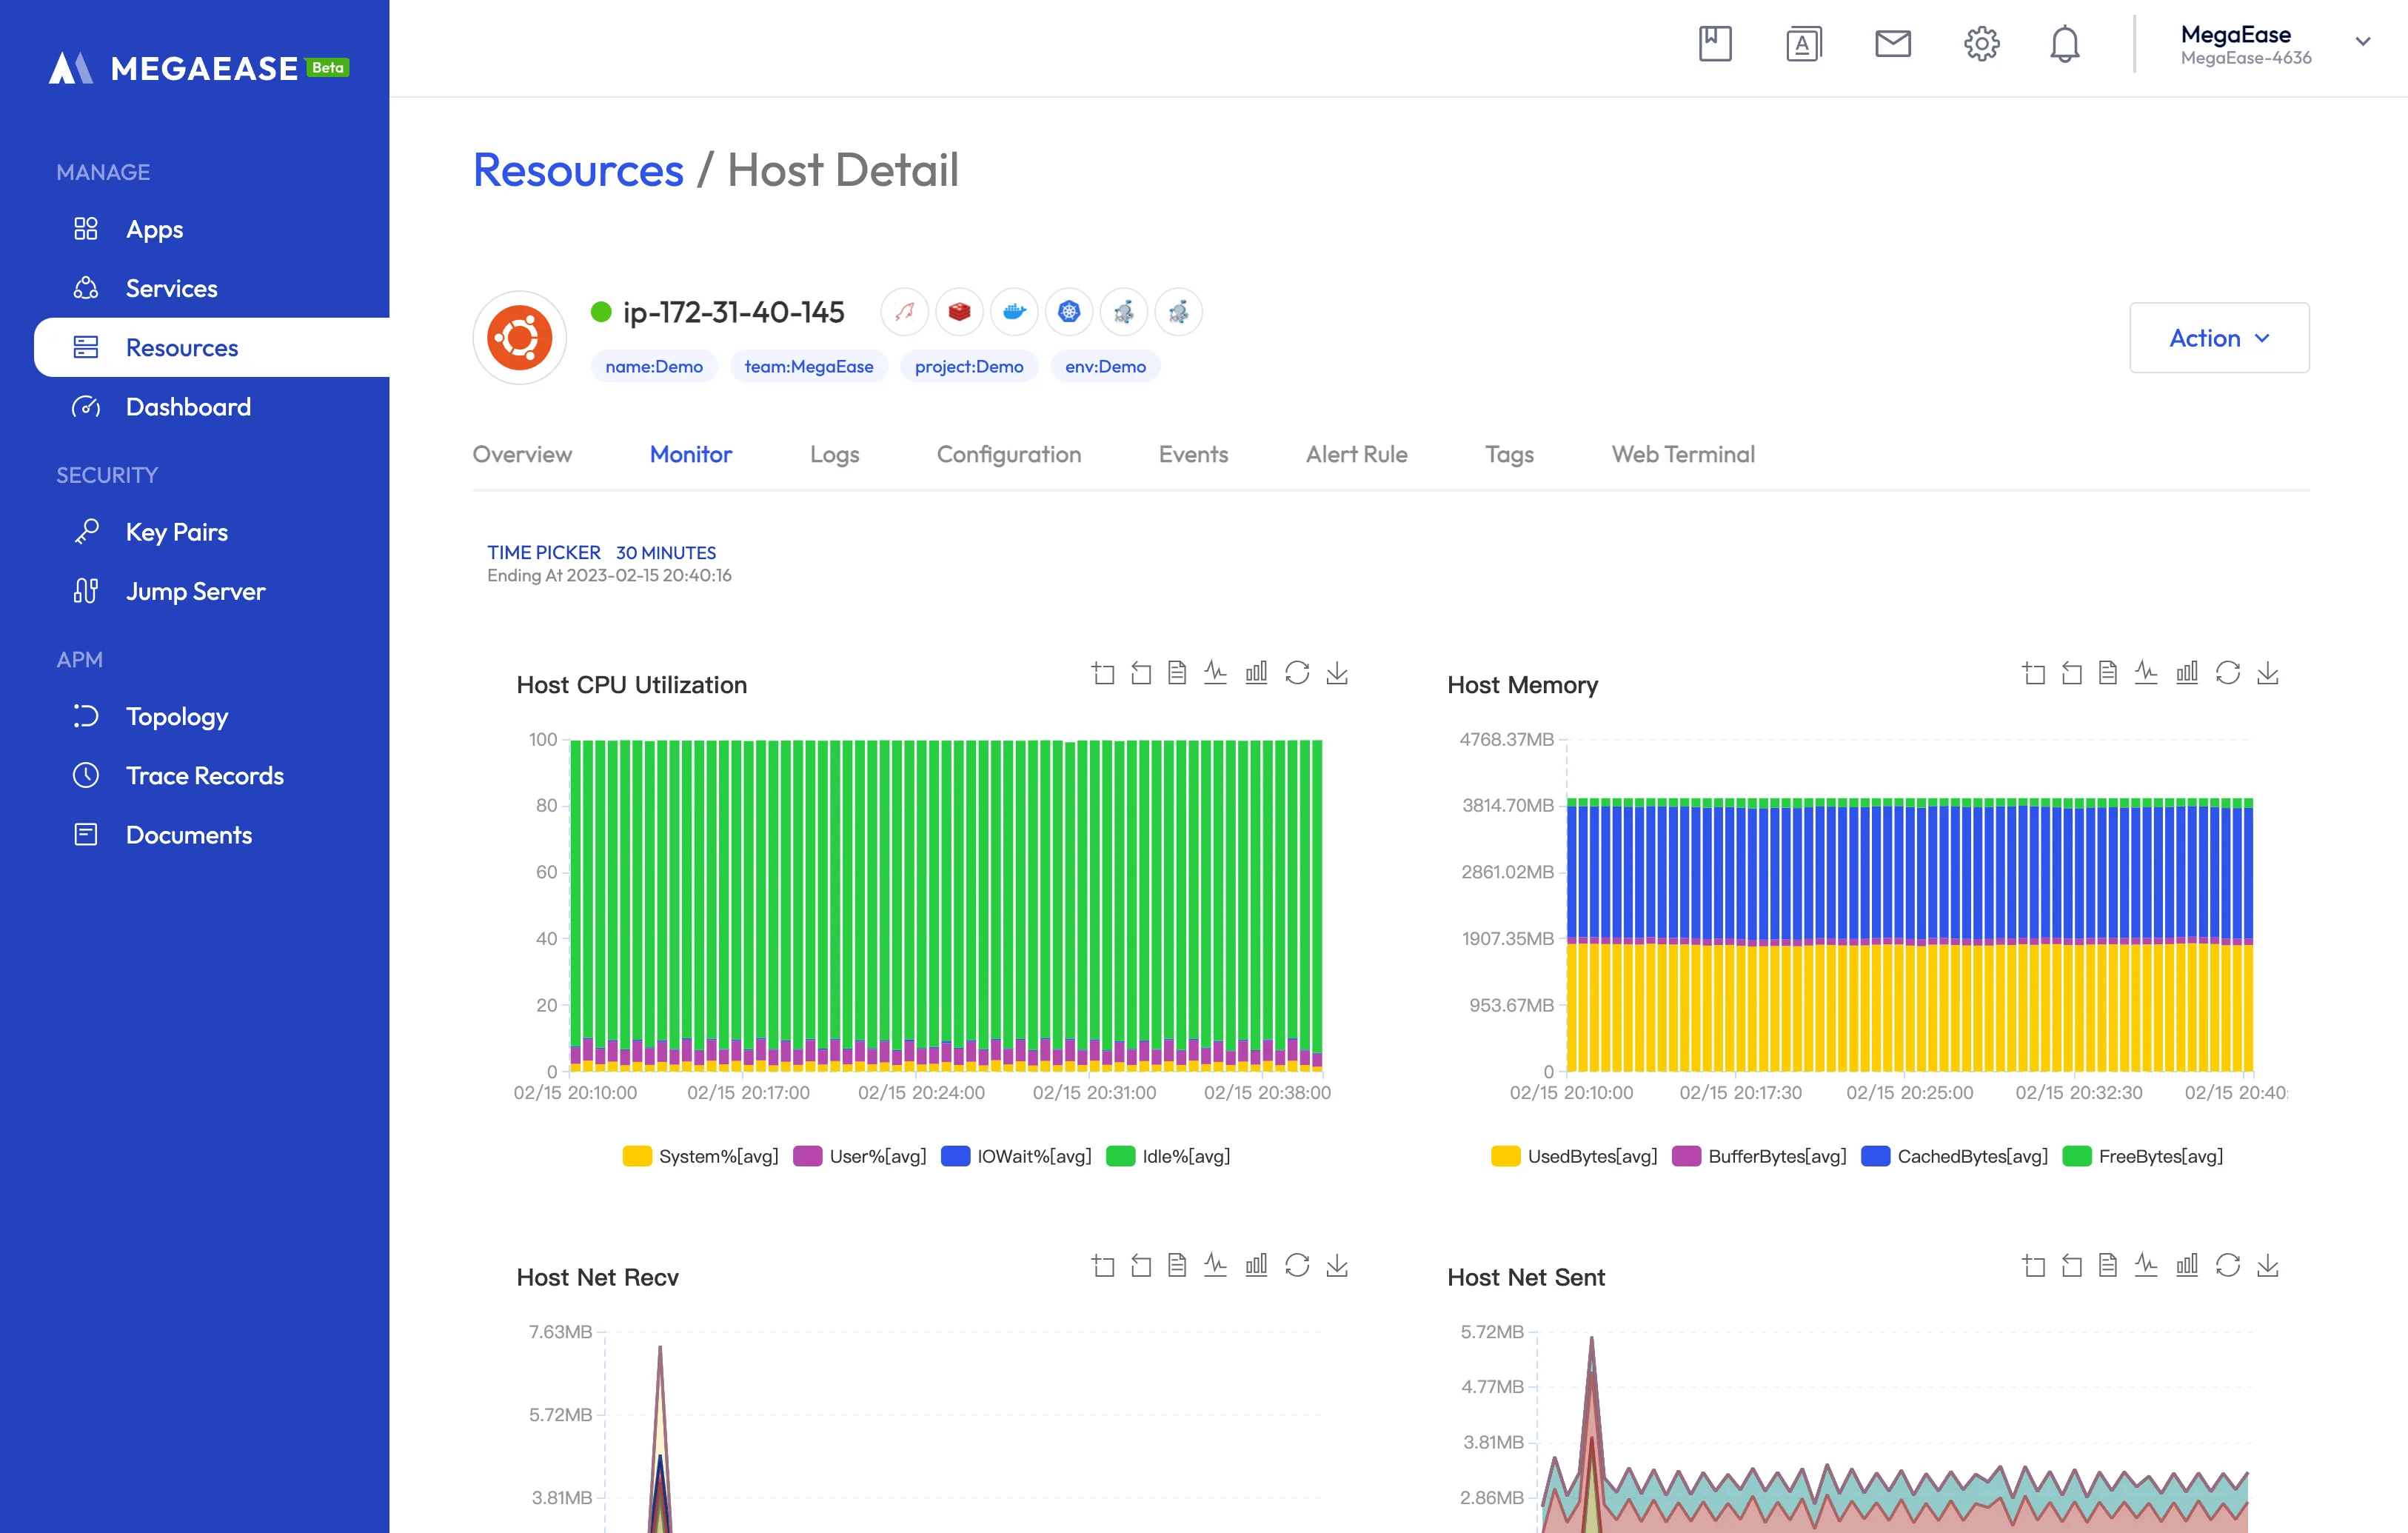Open the mail envelope icon

click(1892, 44)
